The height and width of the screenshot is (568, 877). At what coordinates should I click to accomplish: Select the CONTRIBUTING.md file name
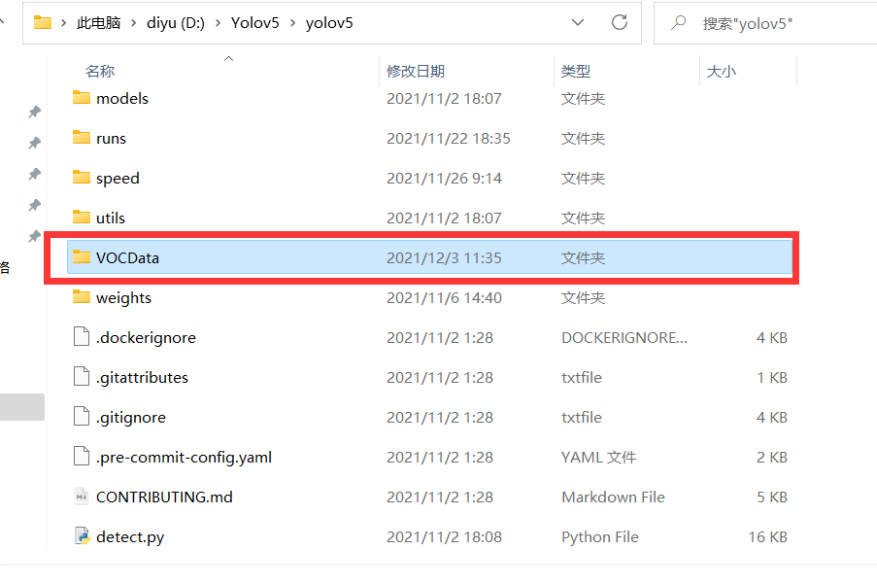(x=164, y=497)
